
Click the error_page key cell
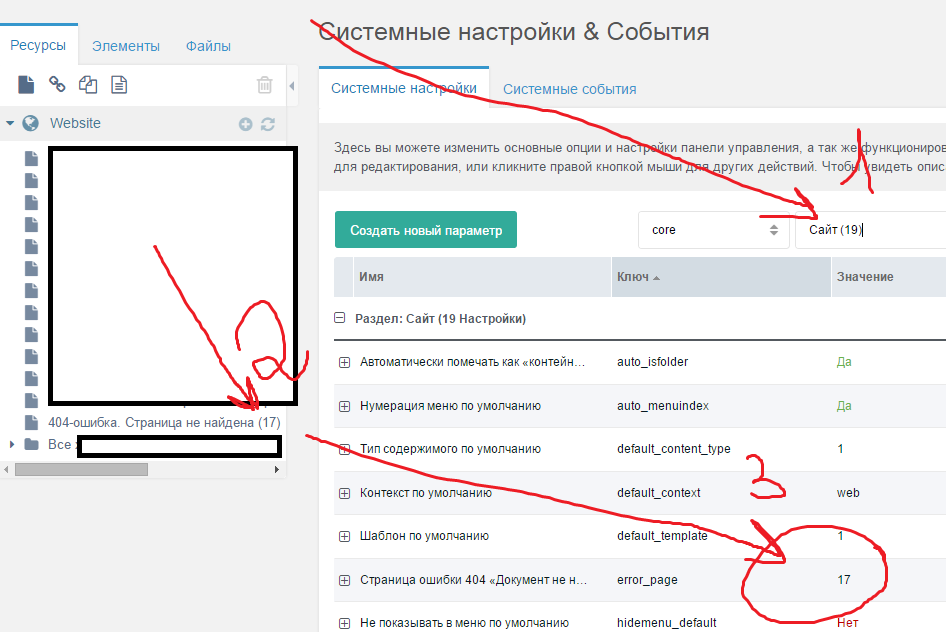647,580
